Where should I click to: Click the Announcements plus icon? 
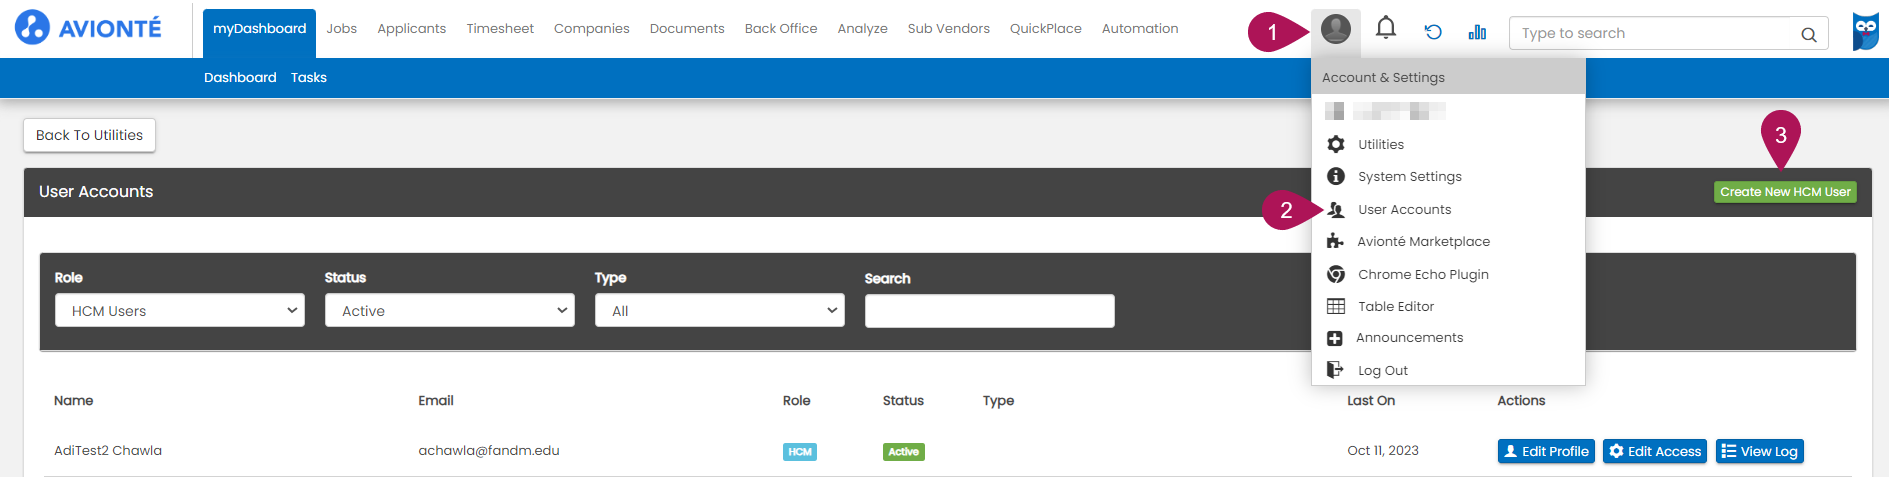[1334, 338]
